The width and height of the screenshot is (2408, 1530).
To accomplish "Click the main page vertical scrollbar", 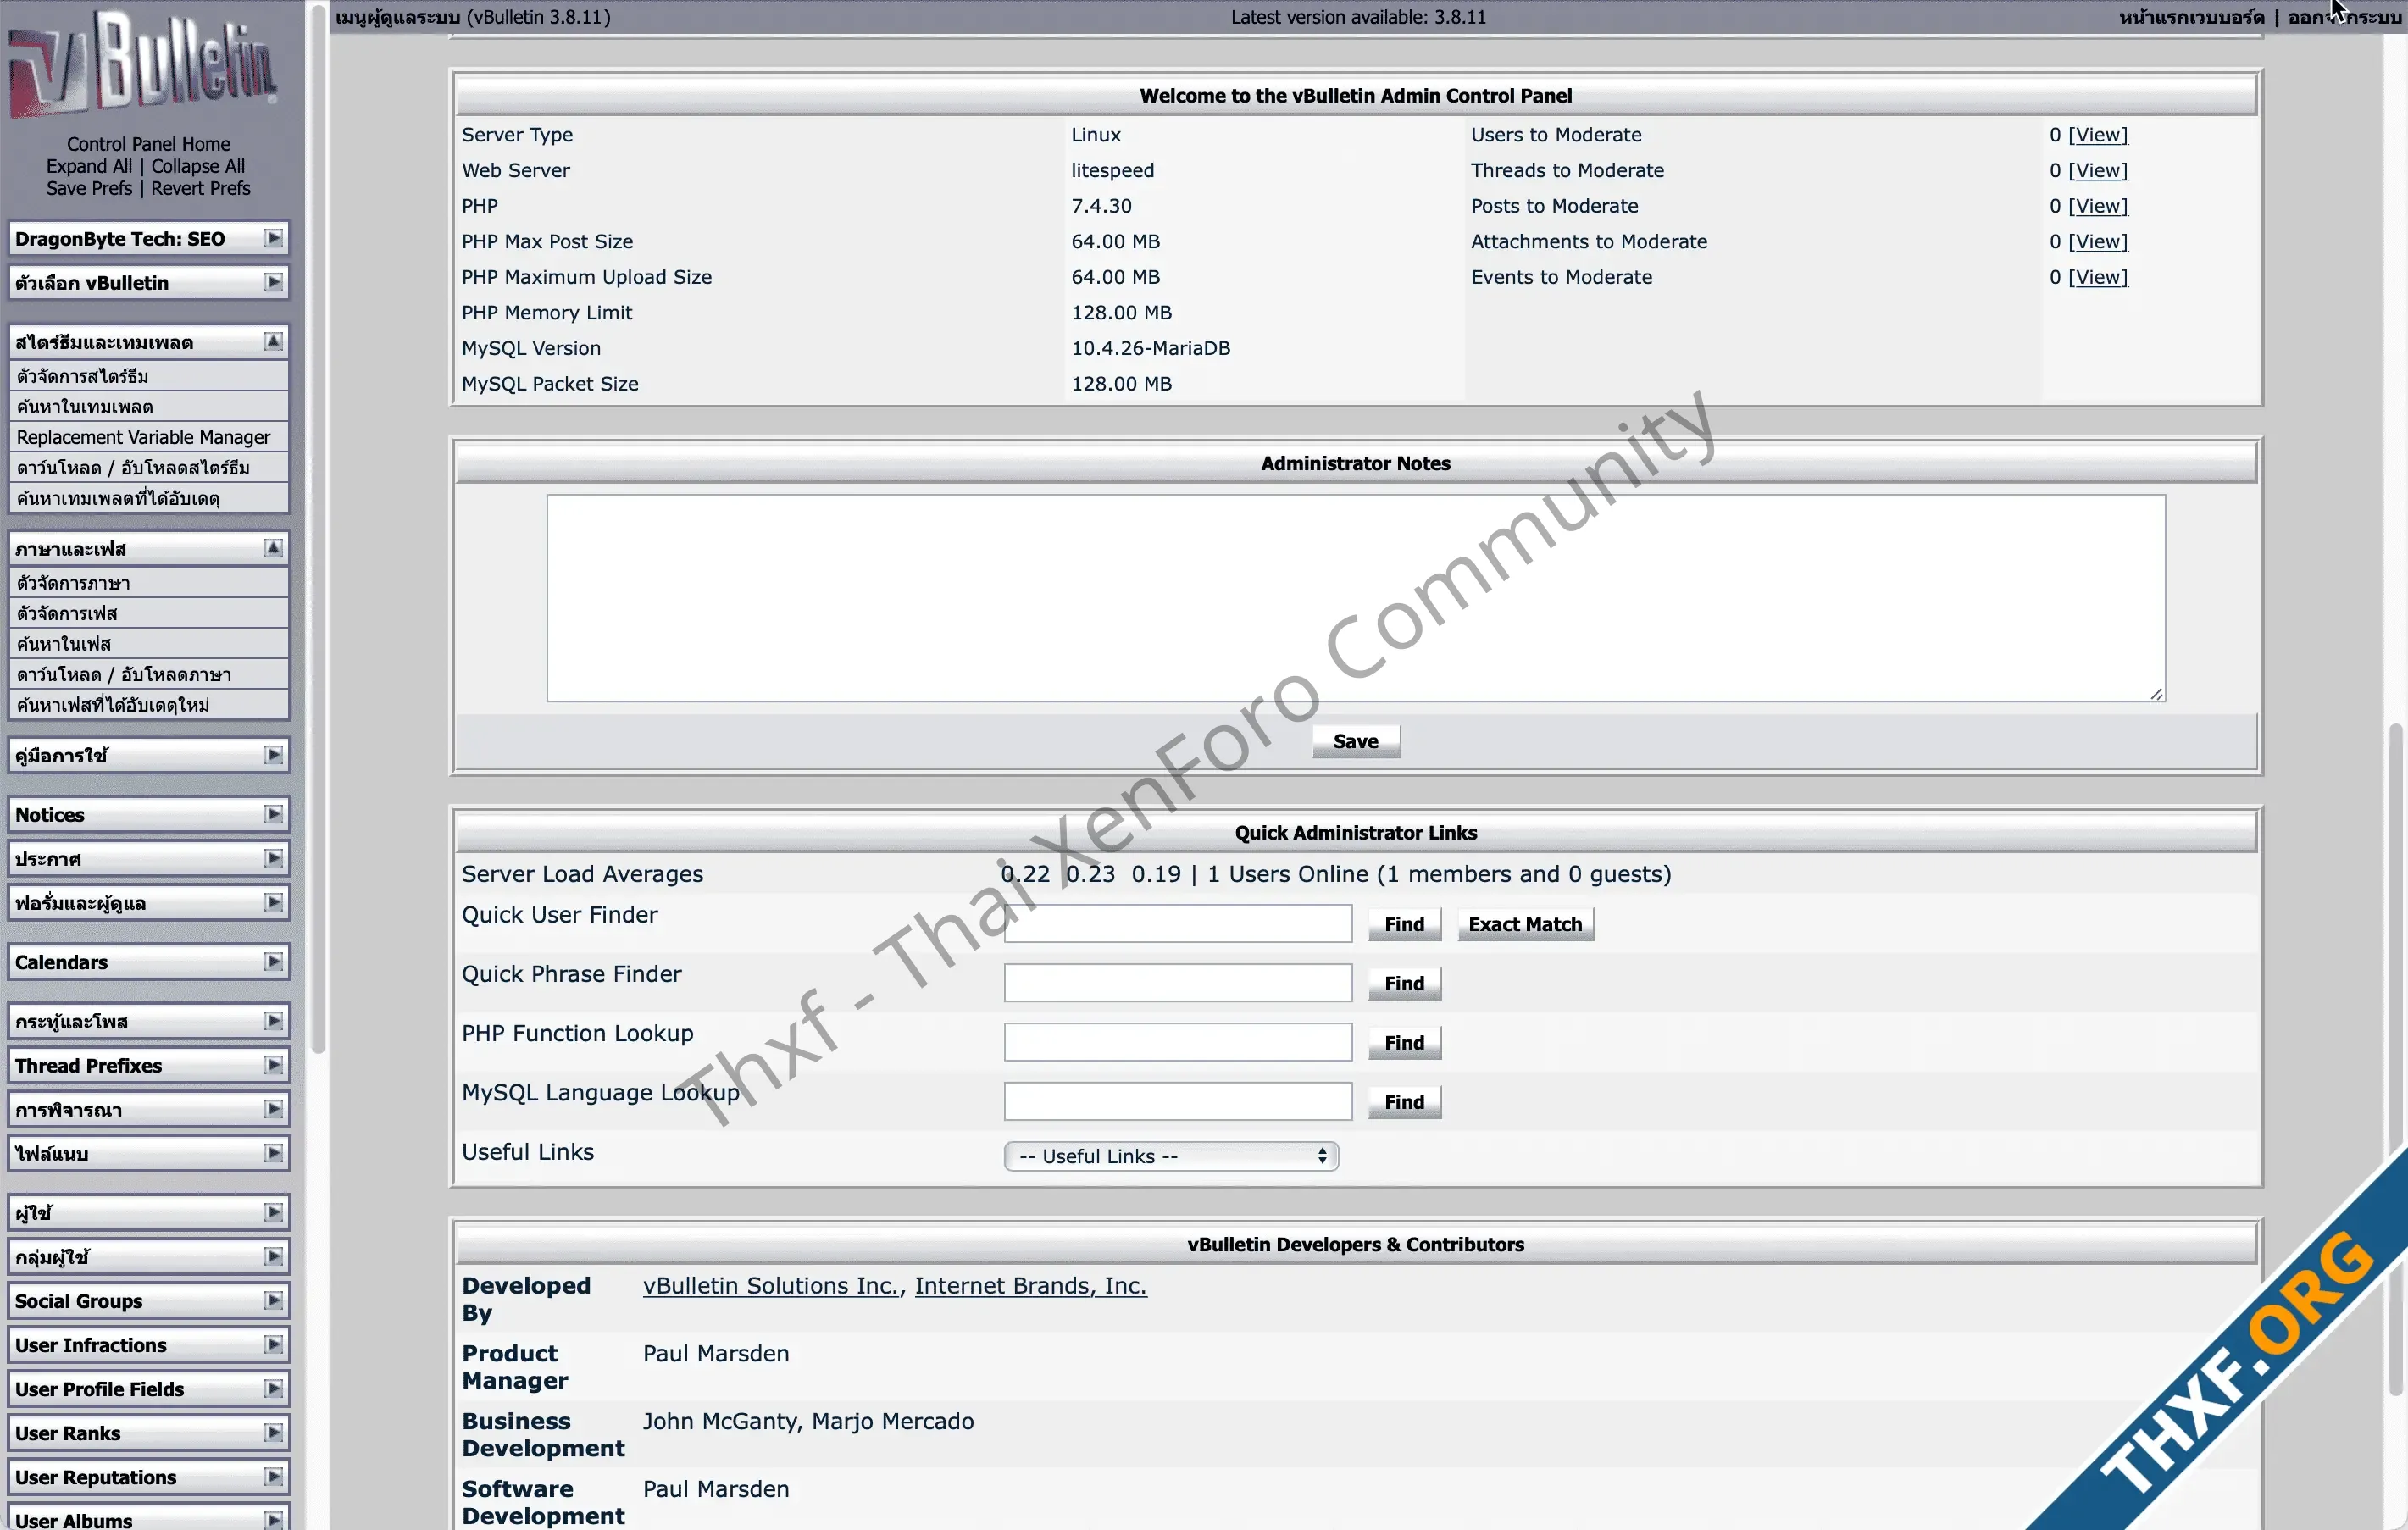I will [2395, 1060].
